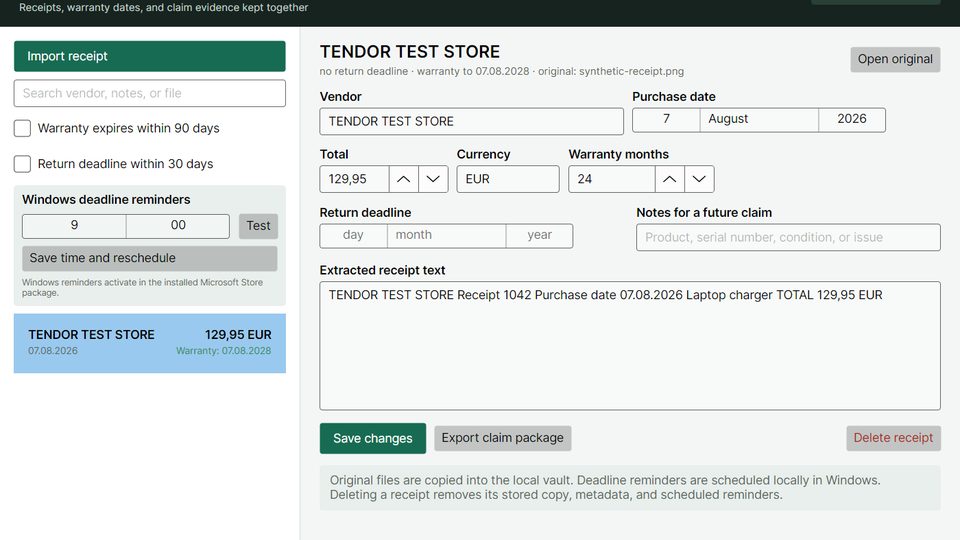Click the Delete receipt button
Image resolution: width=960 pixels, height=540 pixels.
[x=893, y=438]
